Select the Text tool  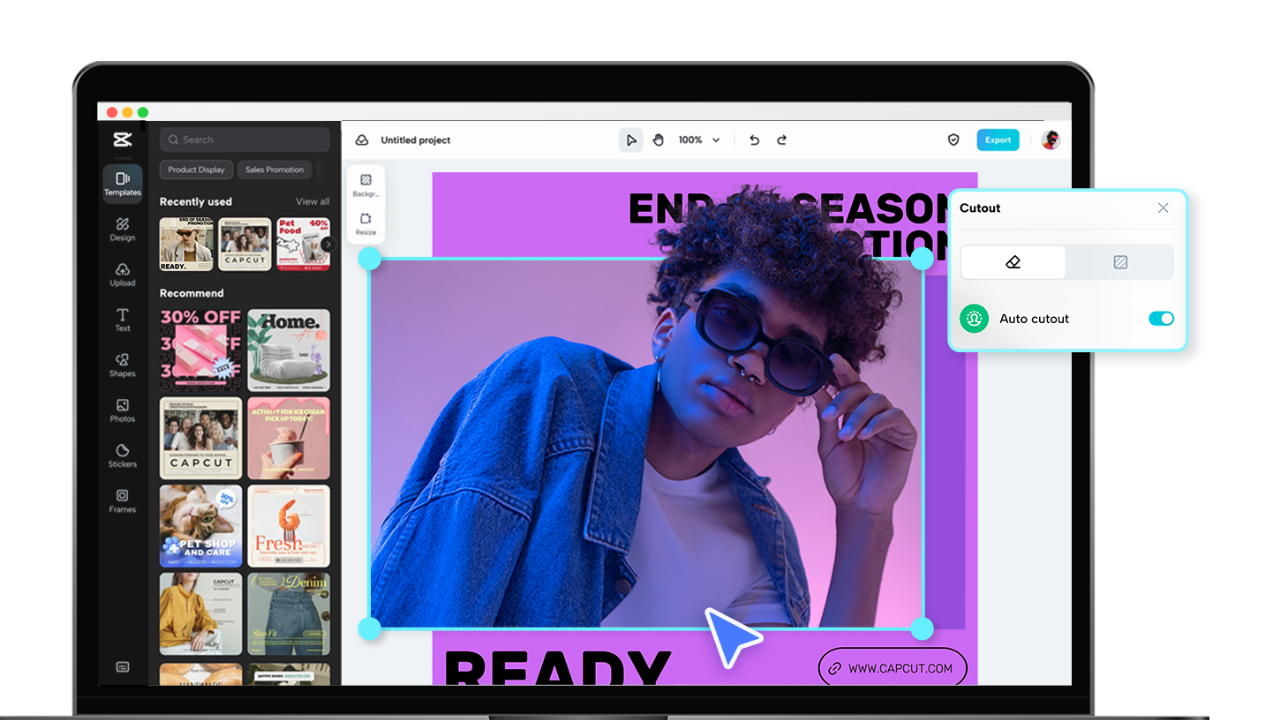[122, 319]
